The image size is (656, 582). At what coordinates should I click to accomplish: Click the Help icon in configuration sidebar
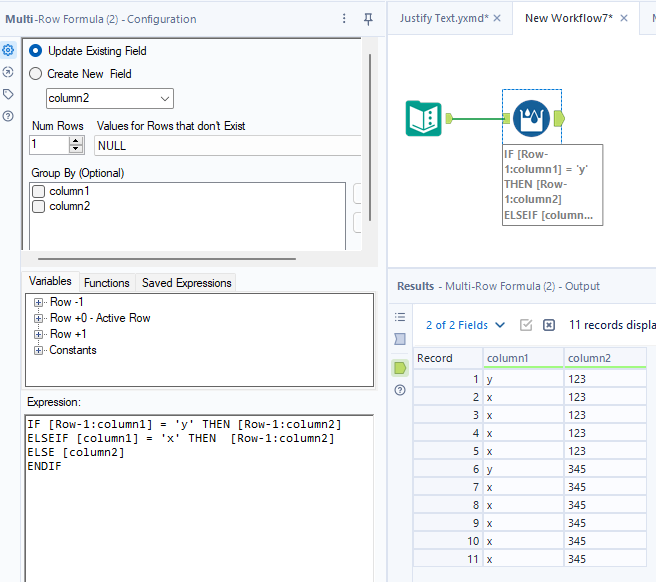[9, 116]
